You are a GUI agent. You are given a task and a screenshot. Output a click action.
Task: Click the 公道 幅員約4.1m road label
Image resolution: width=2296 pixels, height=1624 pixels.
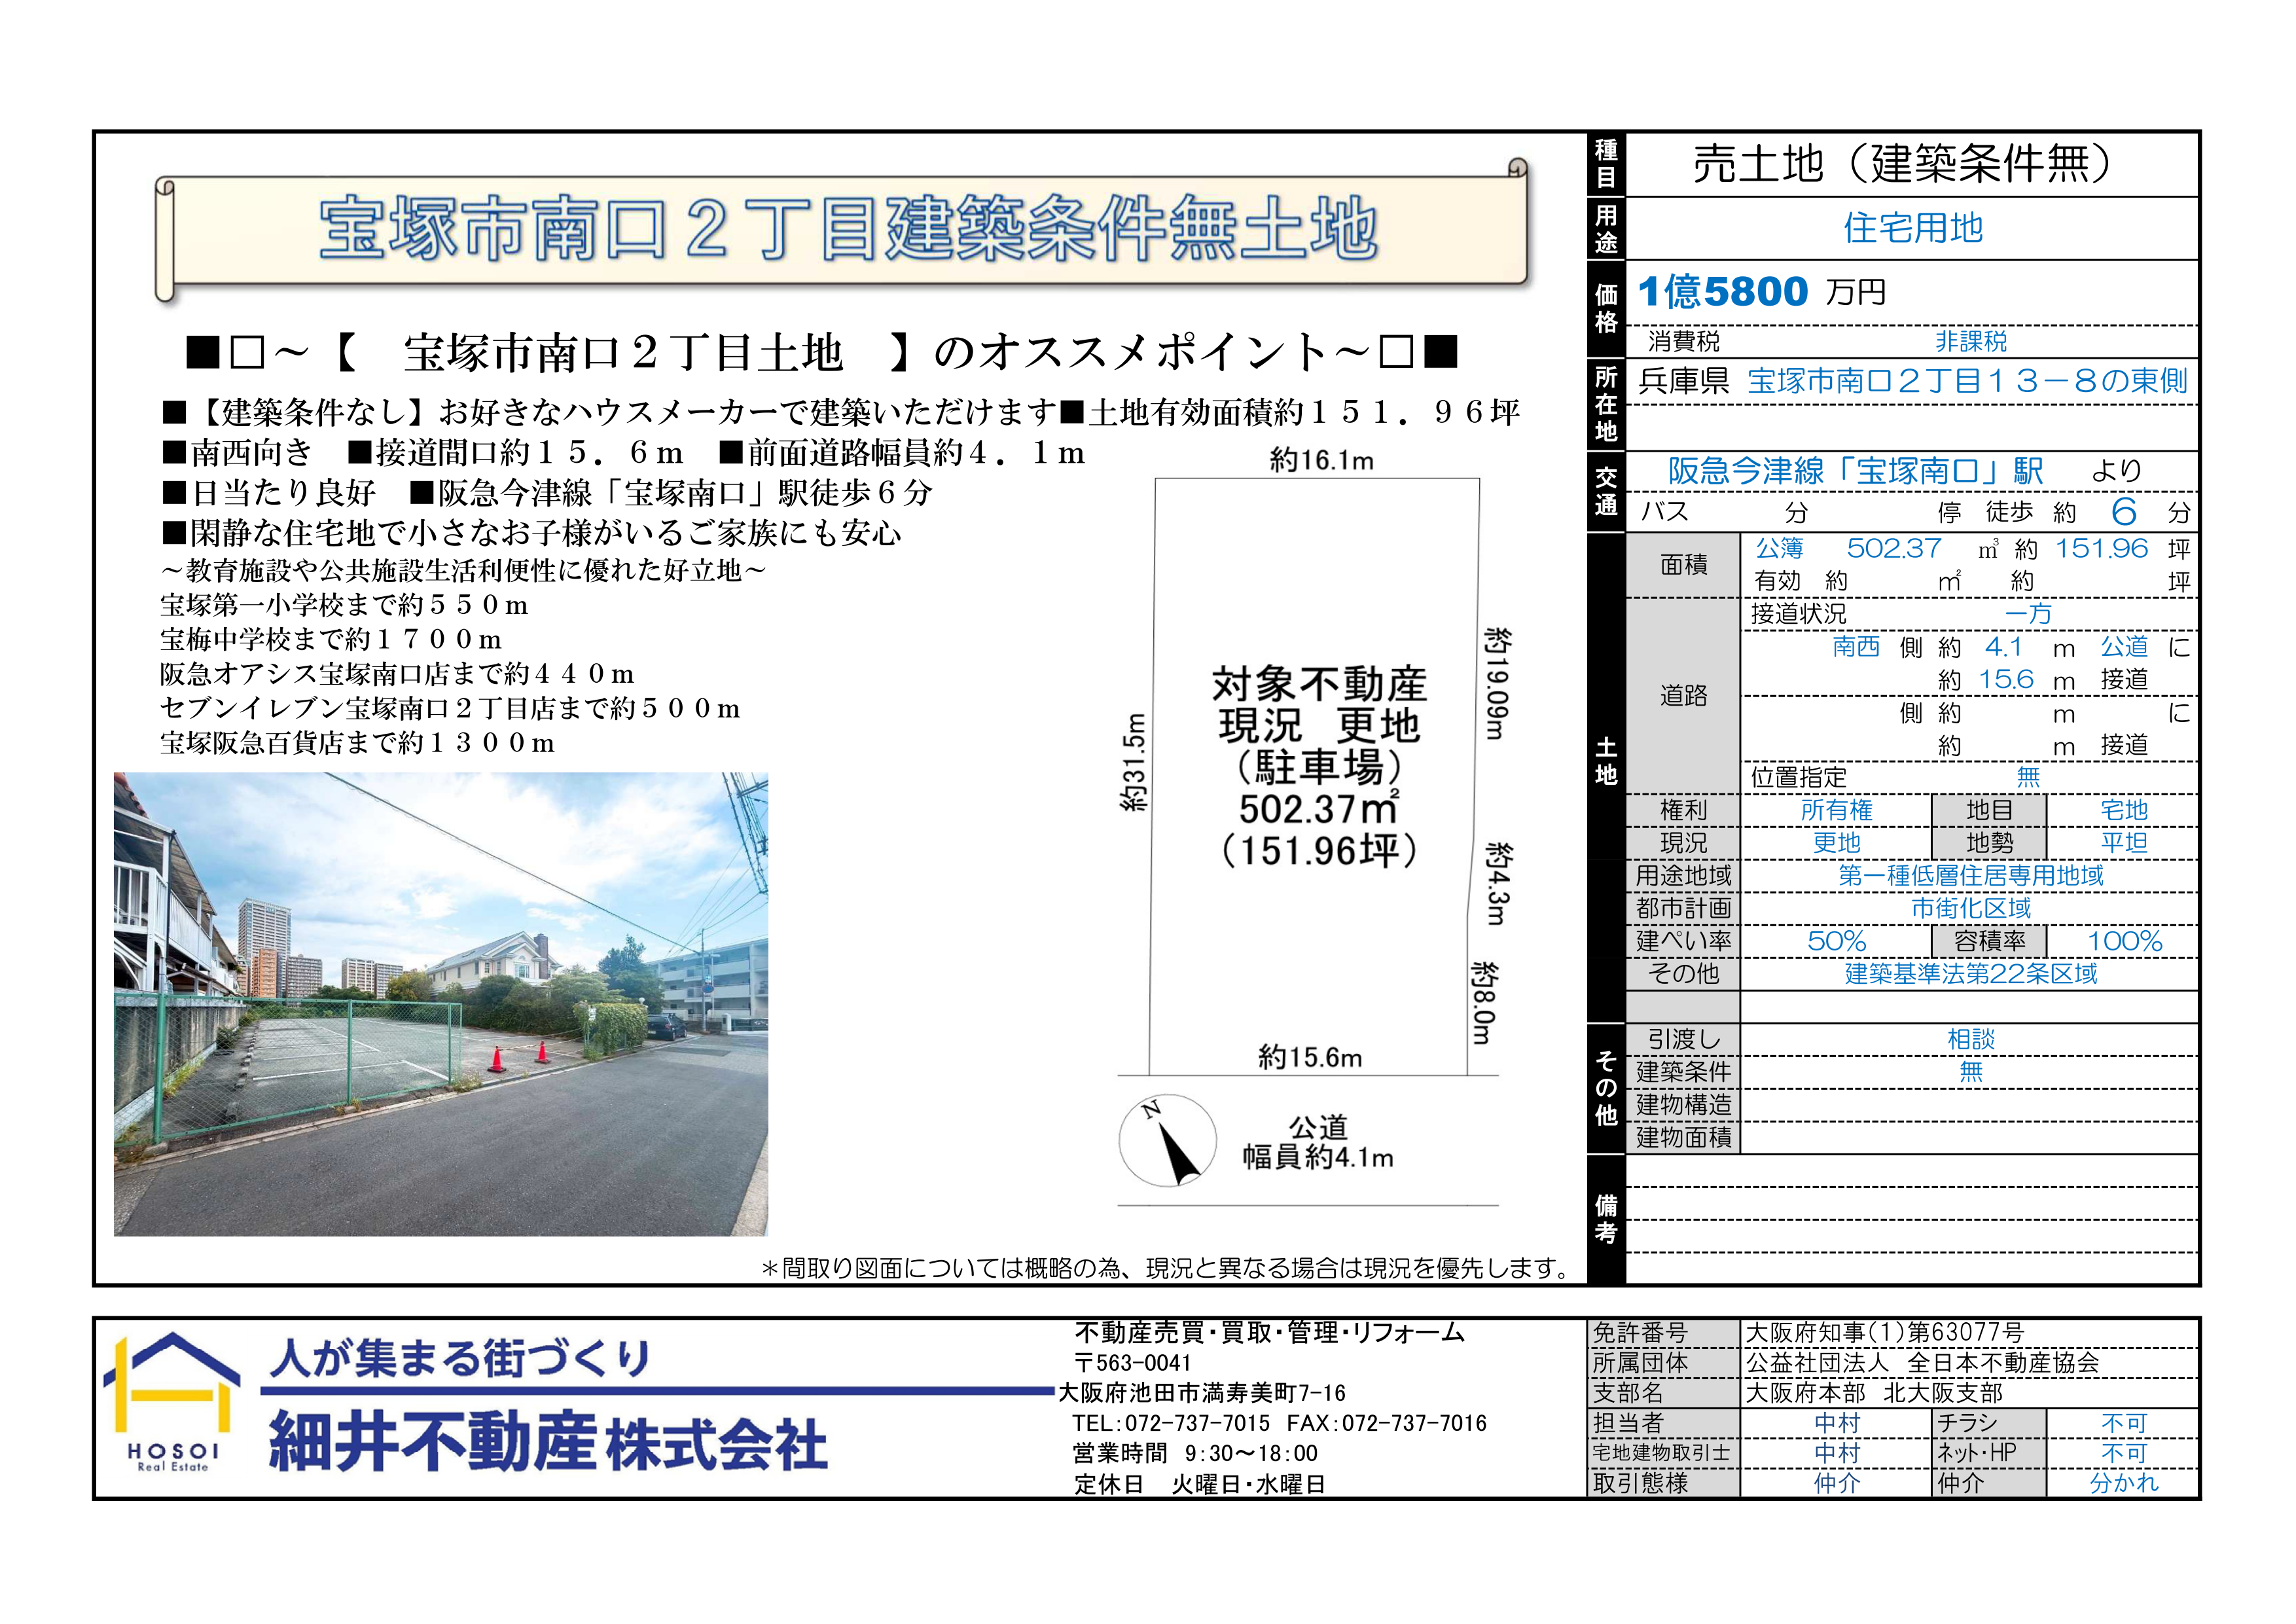pyautogui.click(x=1317, y=1142)
